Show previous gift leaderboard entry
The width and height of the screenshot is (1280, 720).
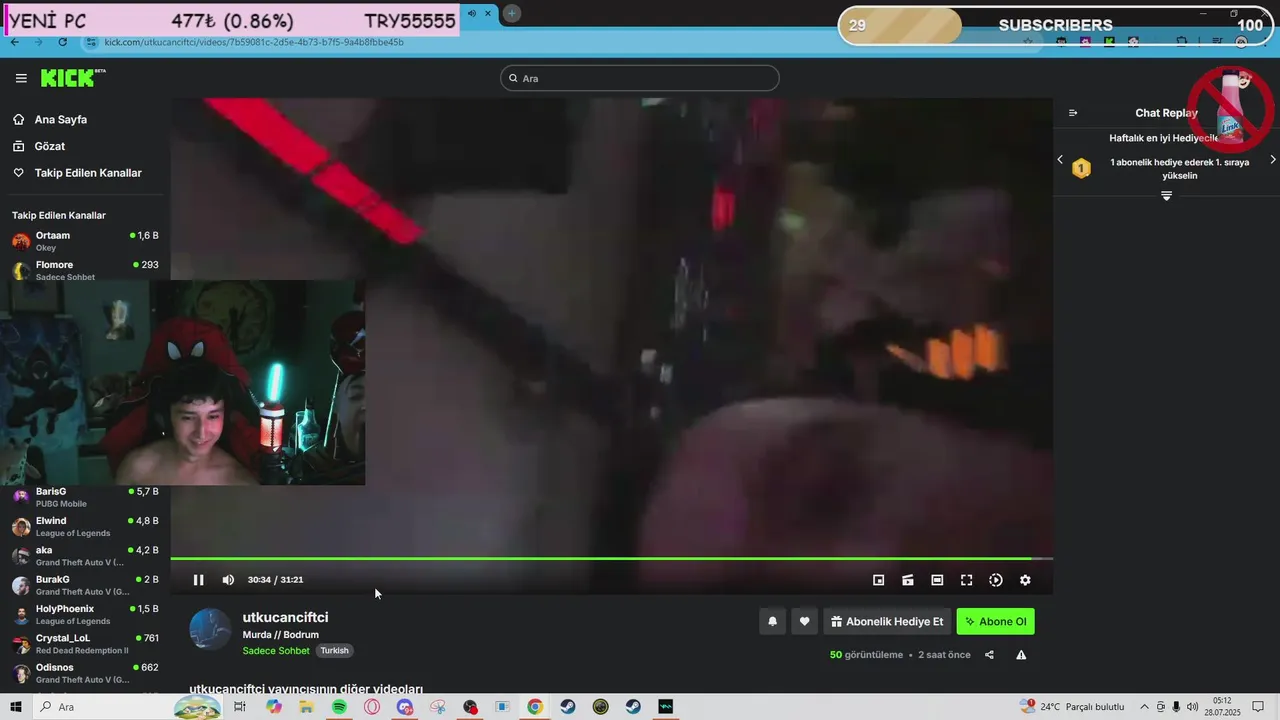[1060, 160]
